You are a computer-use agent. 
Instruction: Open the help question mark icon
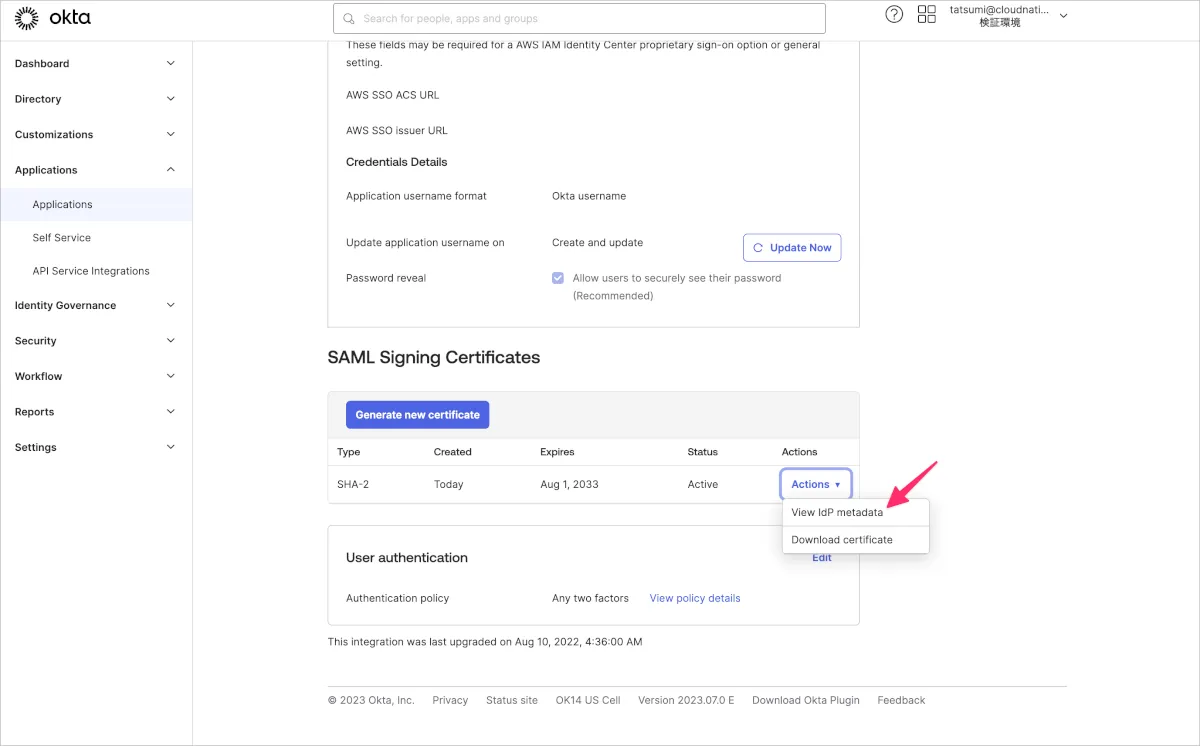coord(894,15)
